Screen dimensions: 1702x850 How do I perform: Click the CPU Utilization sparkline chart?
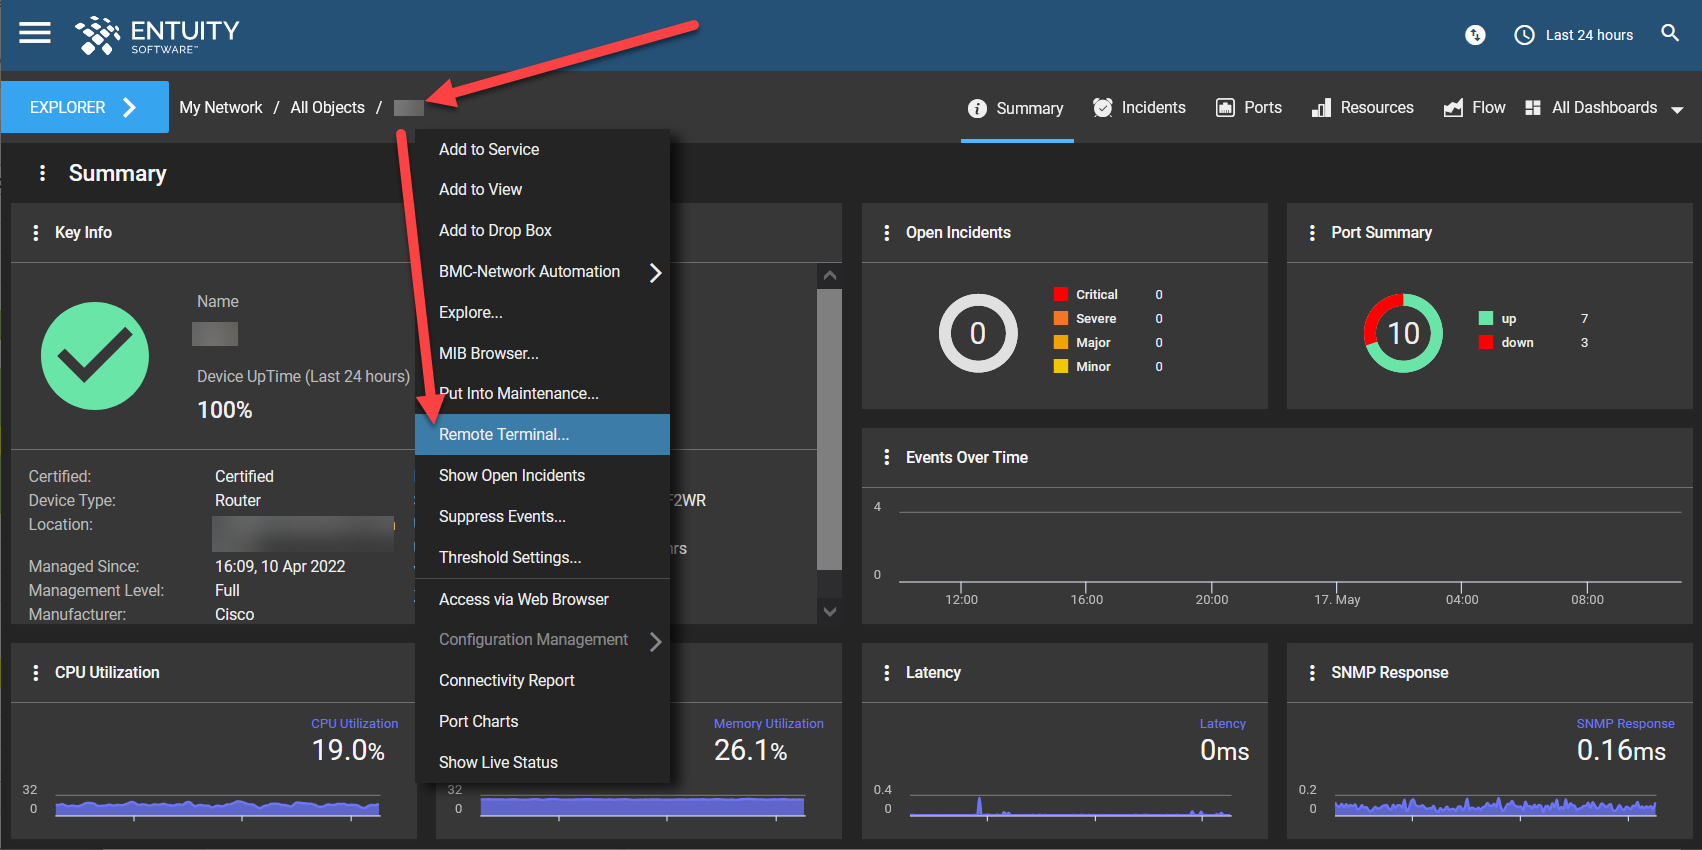click(218, 806)
